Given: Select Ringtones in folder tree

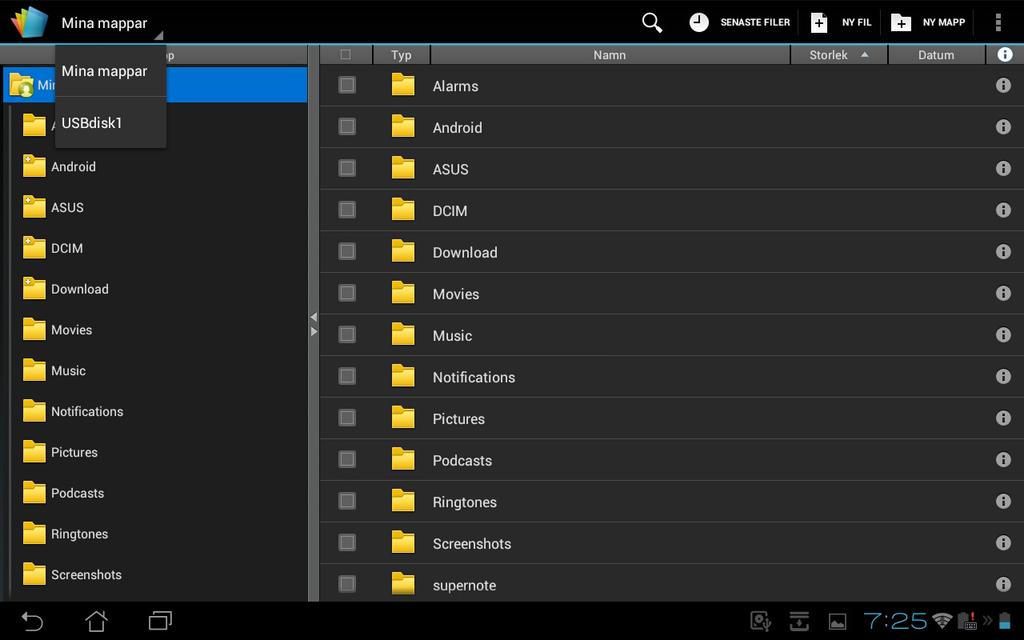Looking at the screenshot, I should 79,534.
